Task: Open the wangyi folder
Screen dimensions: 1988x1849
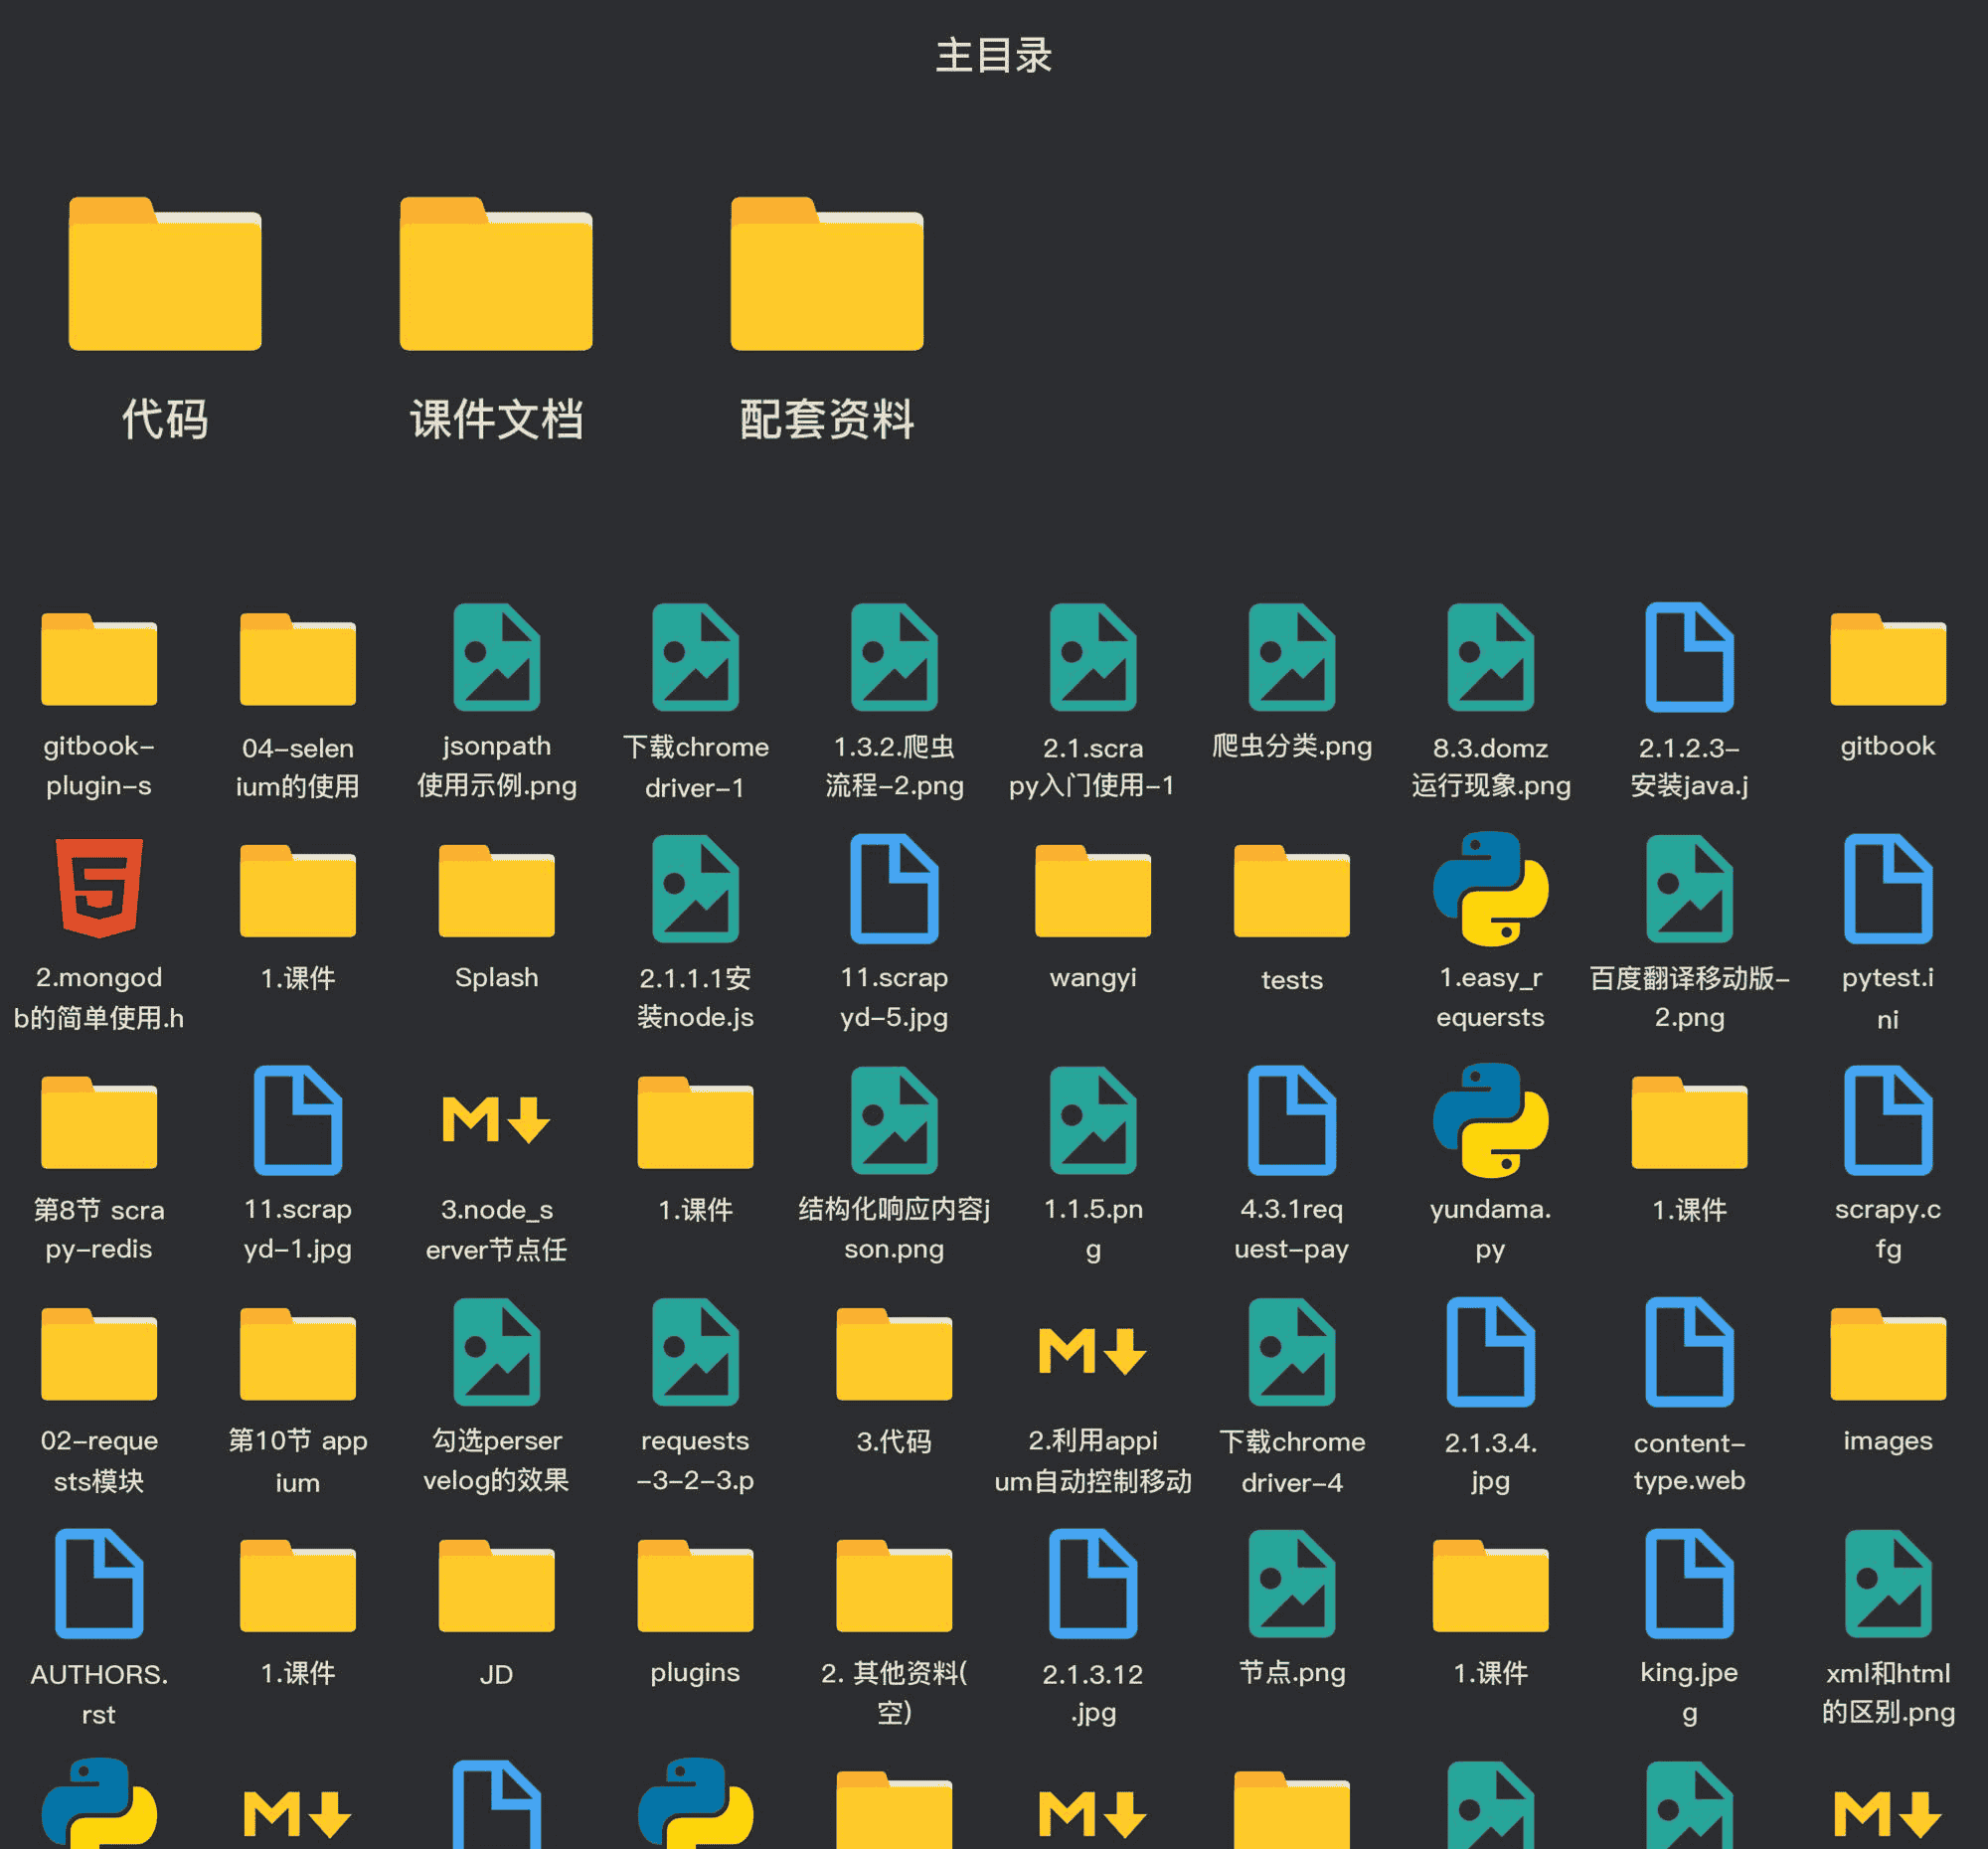Action: [1093, 891]
